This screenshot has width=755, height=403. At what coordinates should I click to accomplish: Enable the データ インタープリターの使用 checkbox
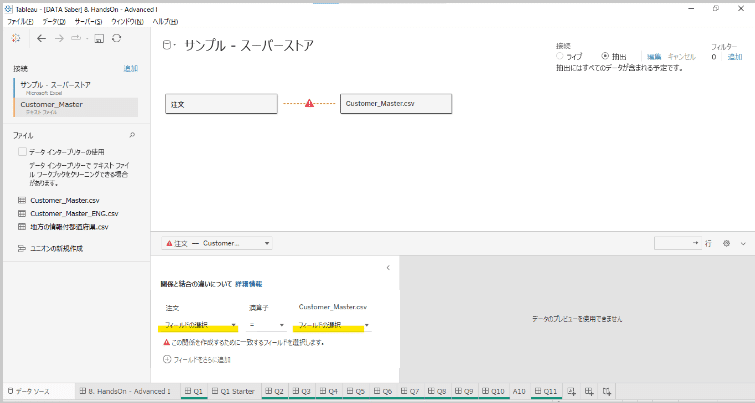[22, 152]
